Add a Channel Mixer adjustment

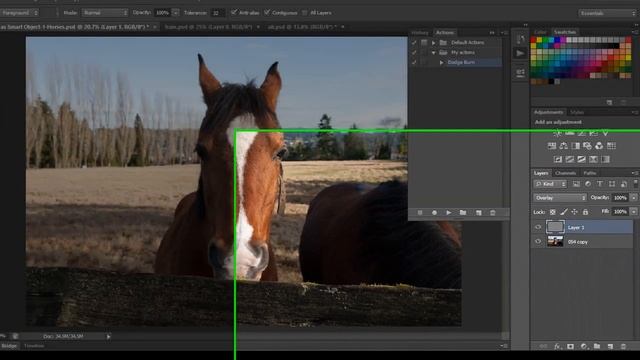point(599,146)
